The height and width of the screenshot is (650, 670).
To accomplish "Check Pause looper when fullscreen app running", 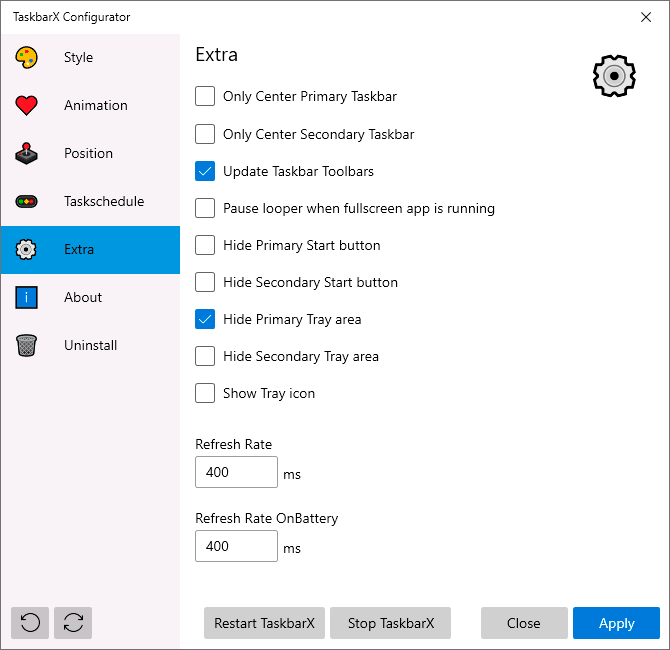I will click(205, 208).
